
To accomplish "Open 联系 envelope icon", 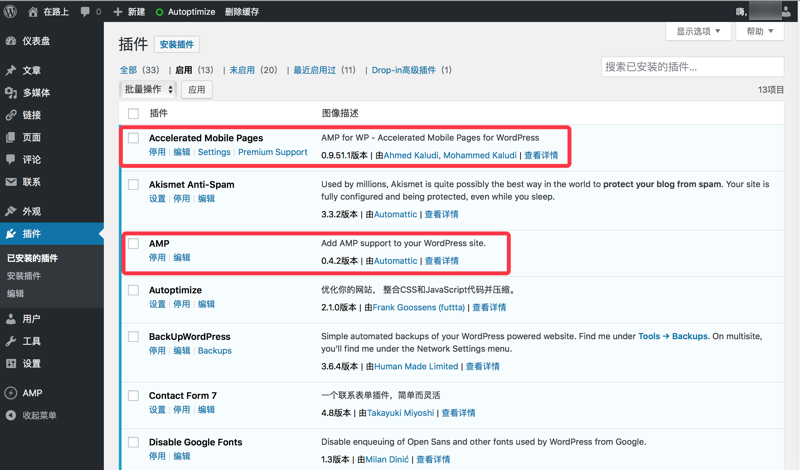I will (x=11, y=182).
